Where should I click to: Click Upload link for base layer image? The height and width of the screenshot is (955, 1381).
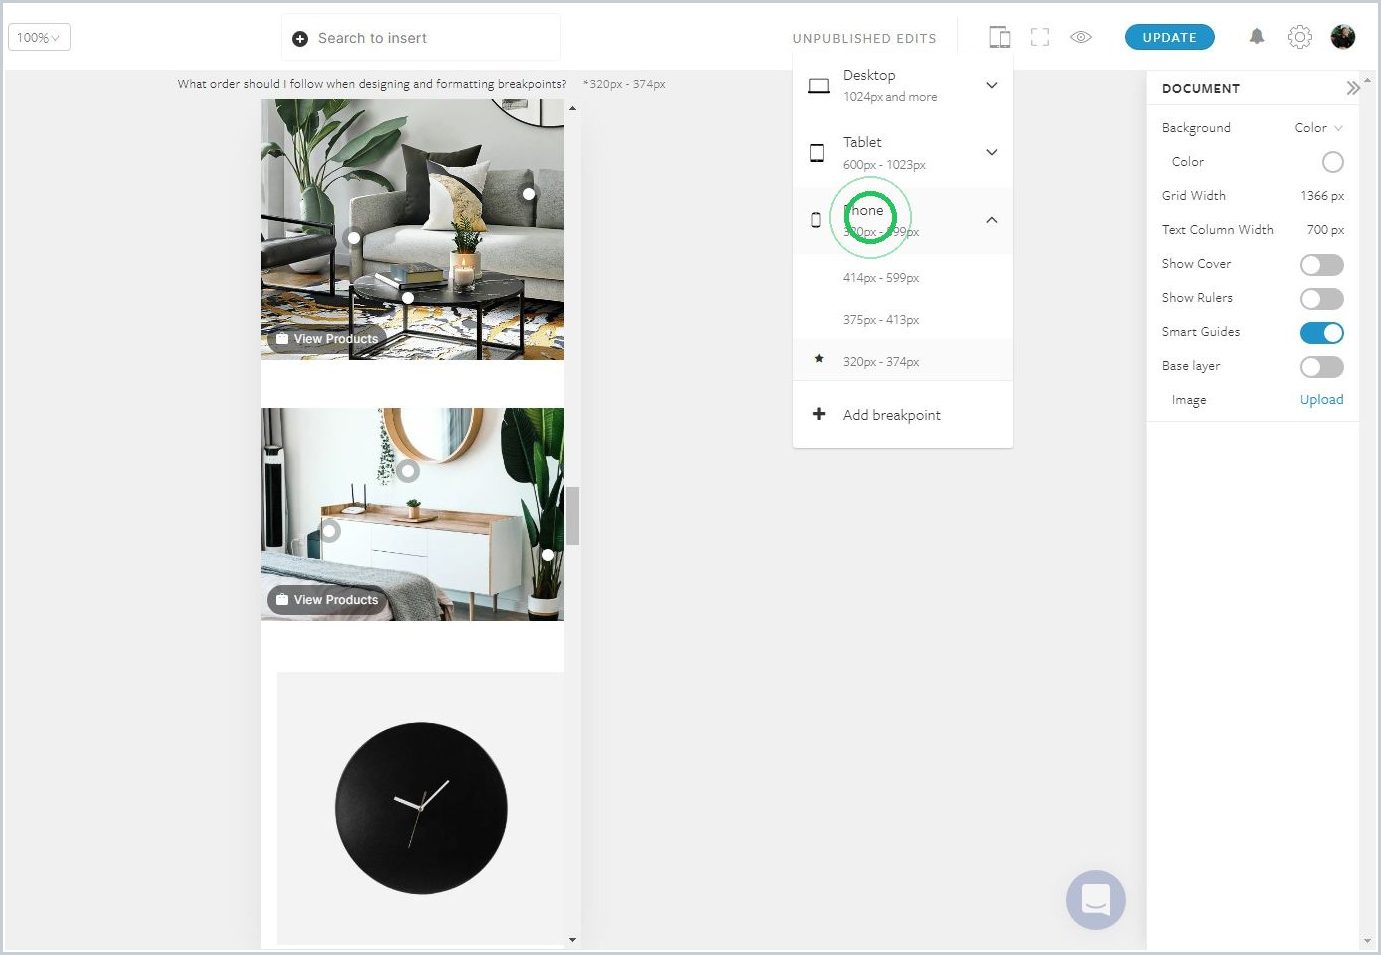click(x=1322, y=400)
